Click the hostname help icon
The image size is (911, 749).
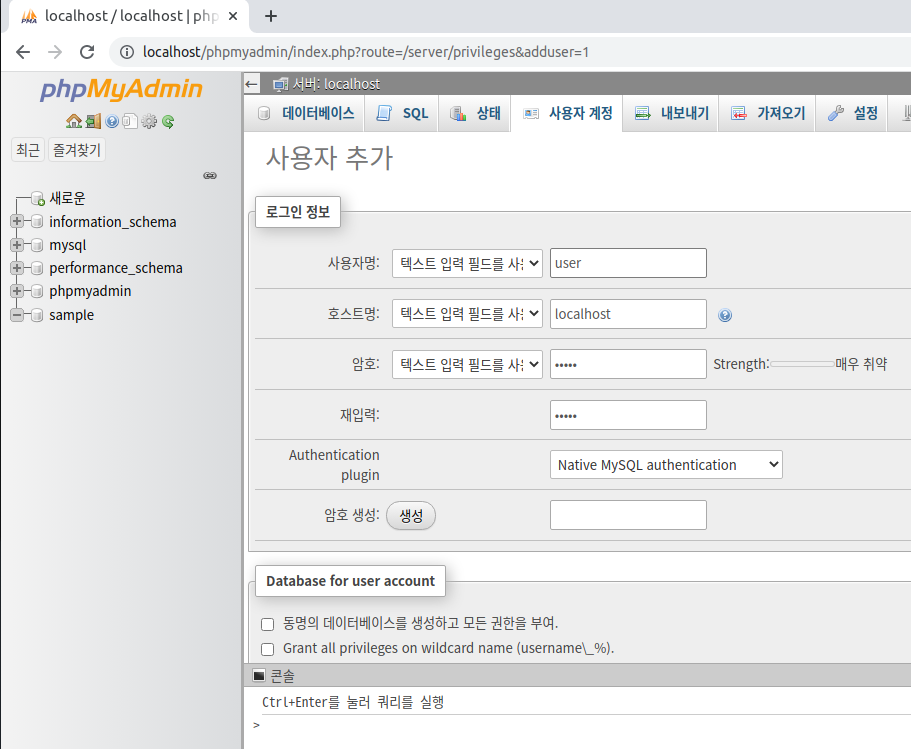[x=725, y=315]
